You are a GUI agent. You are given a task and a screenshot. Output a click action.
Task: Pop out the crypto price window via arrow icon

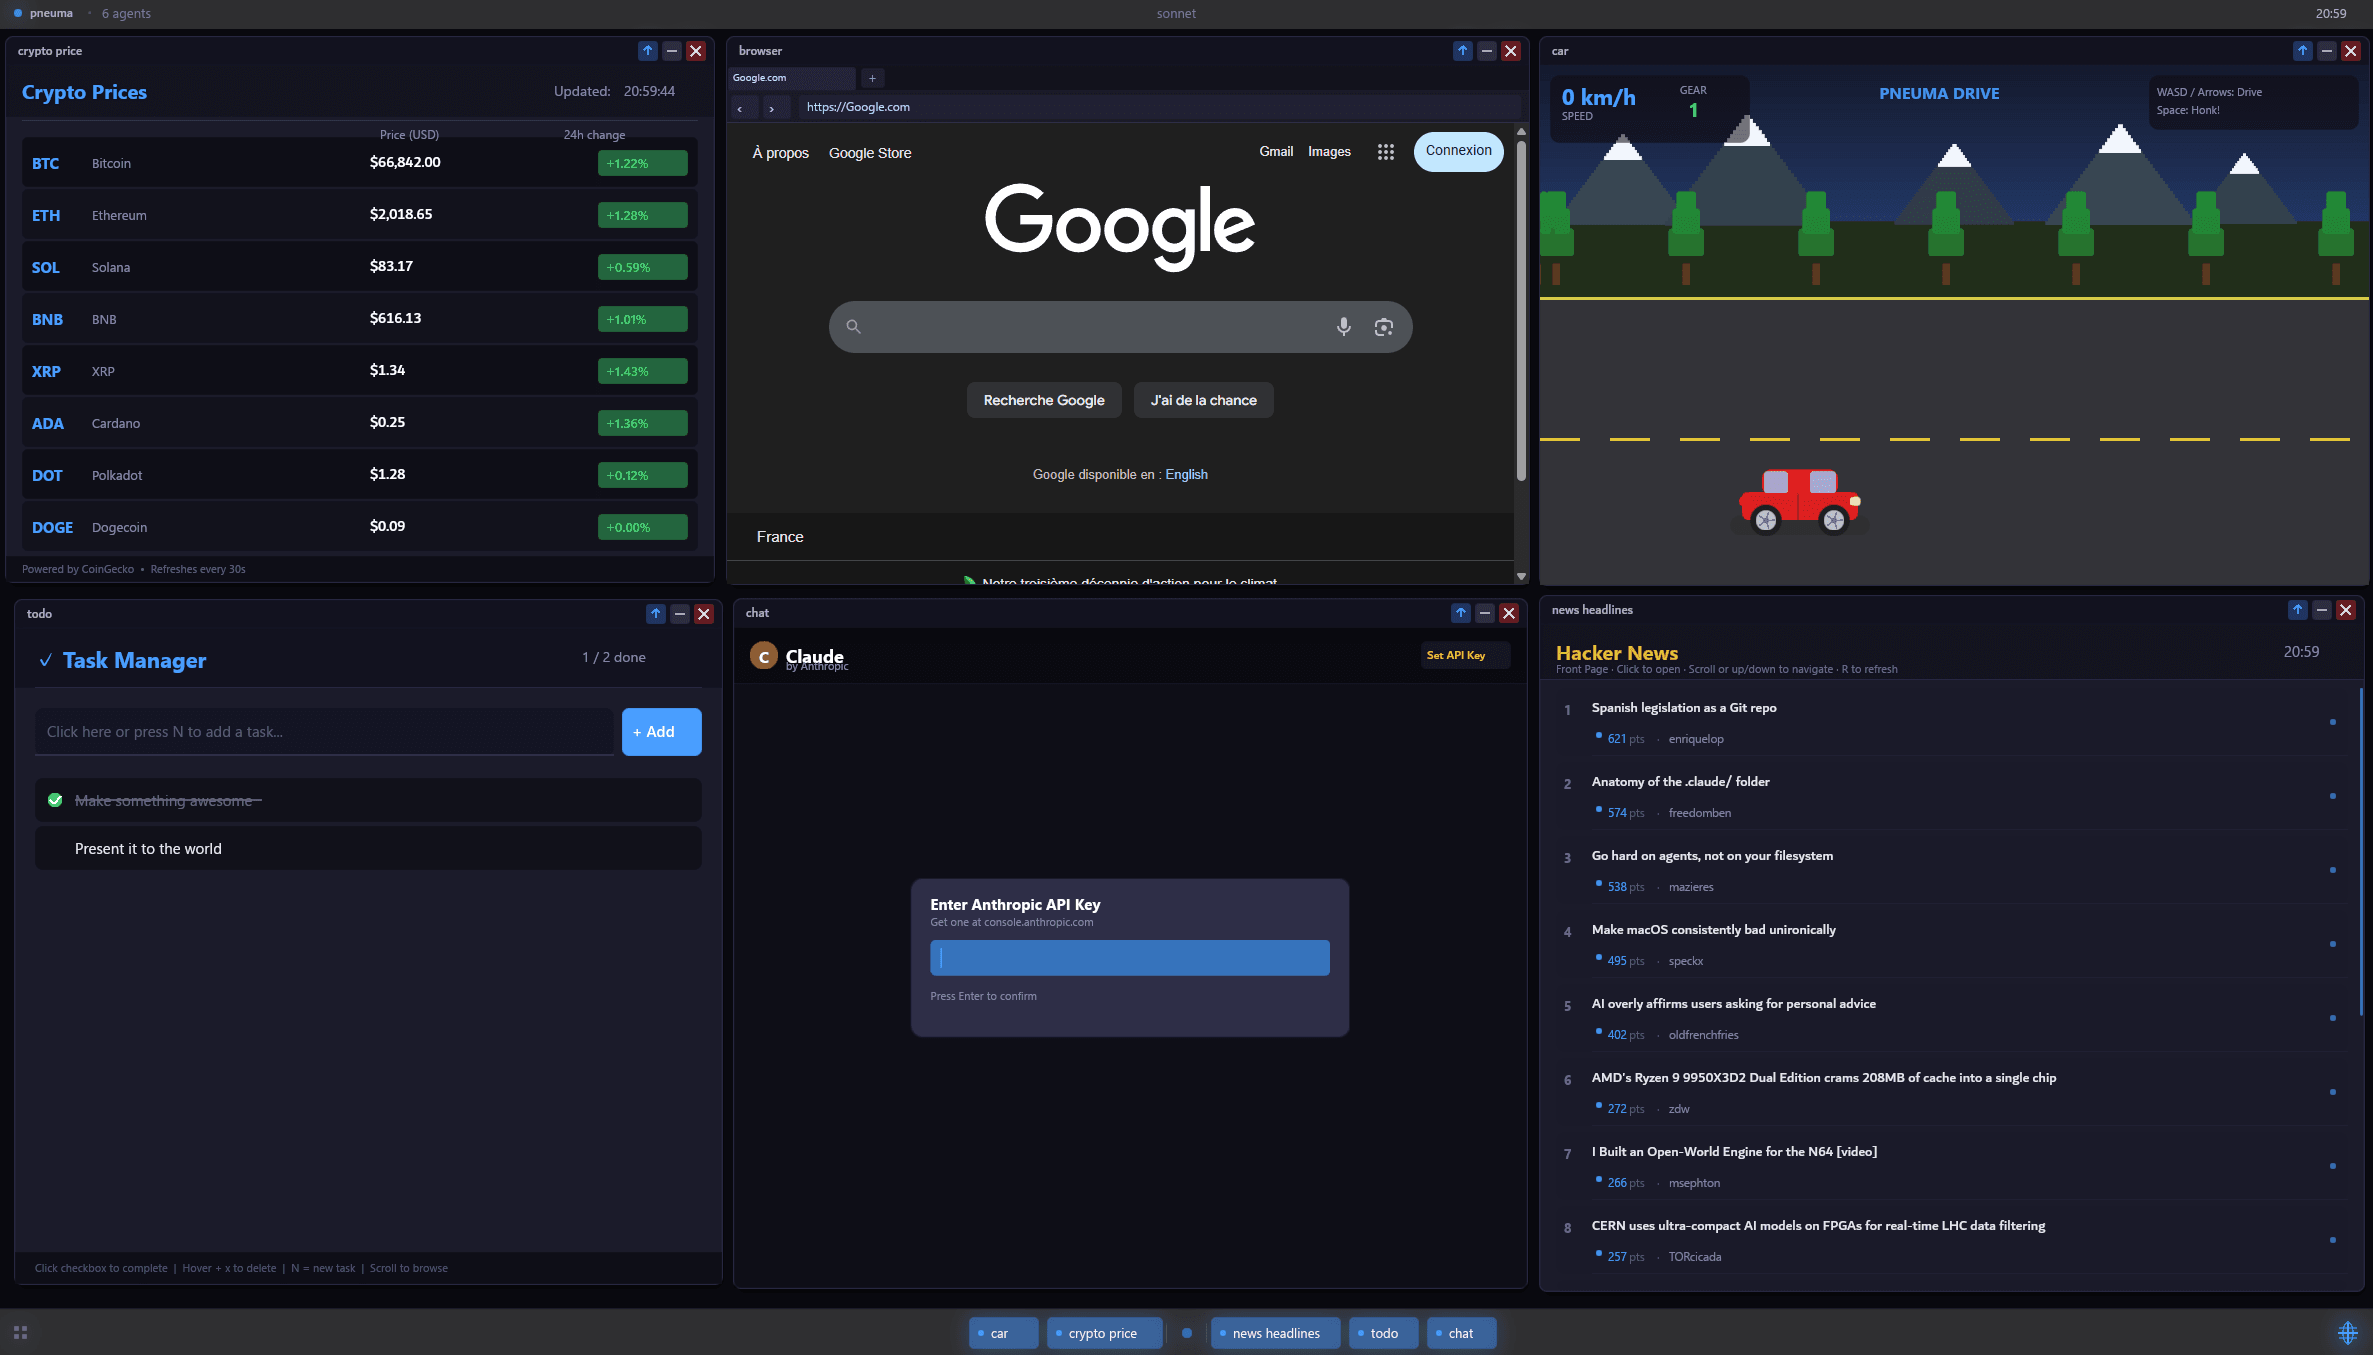(x=647, y=50)
